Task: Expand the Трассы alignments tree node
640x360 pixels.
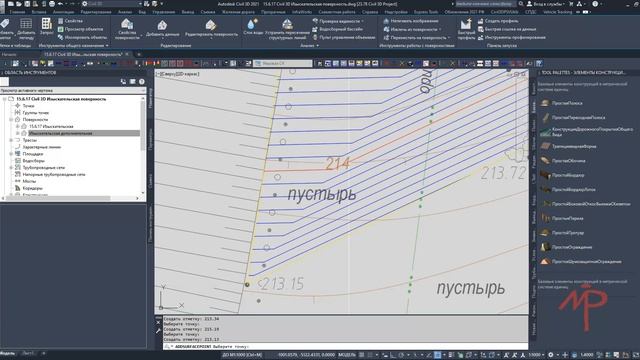Action: click(11, 140)
